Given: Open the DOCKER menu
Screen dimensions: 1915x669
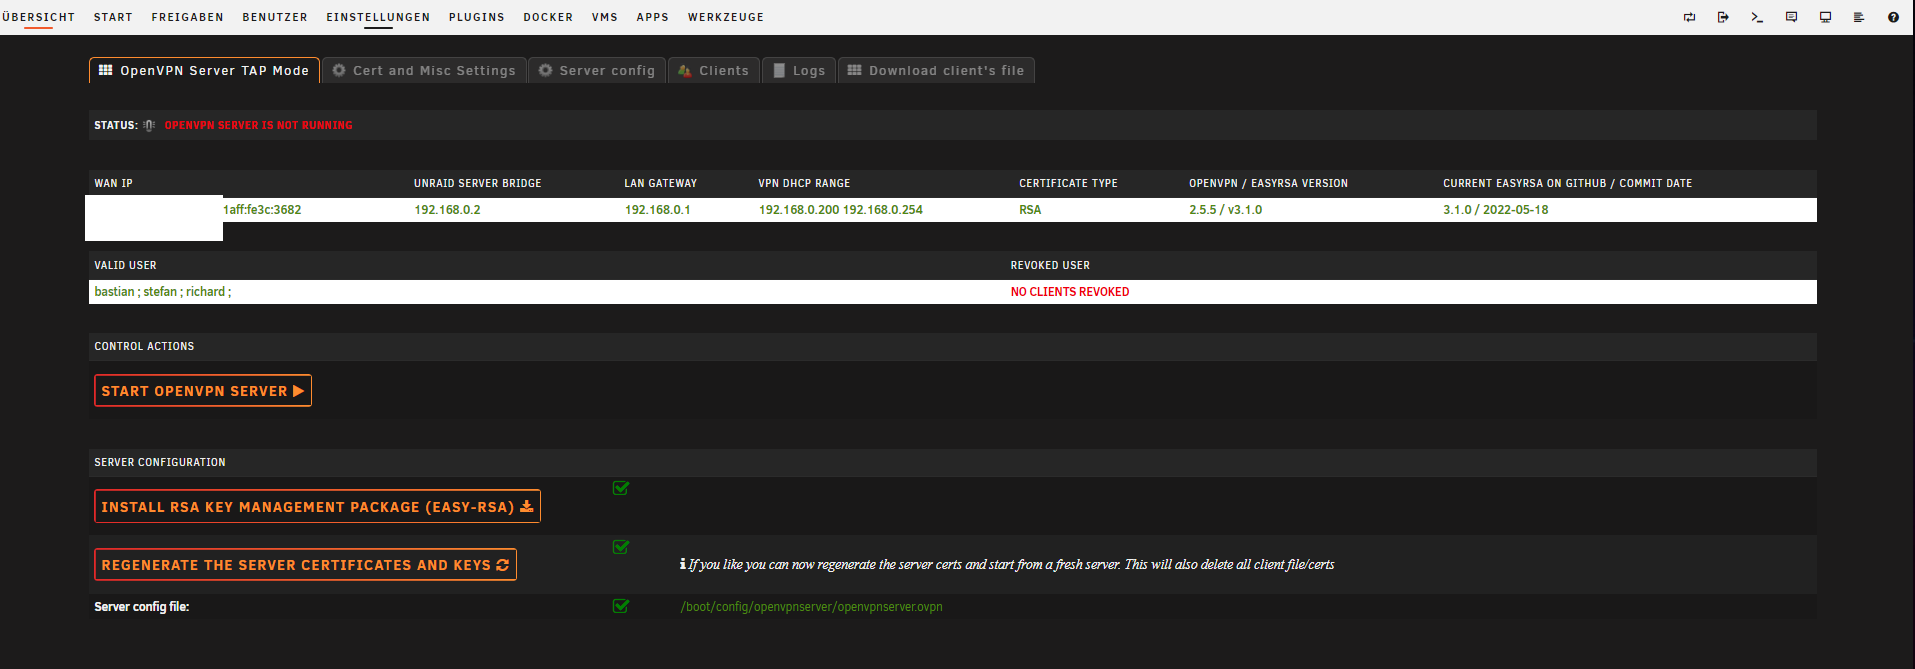Looking at the screenshot, I should coord(548,17).
